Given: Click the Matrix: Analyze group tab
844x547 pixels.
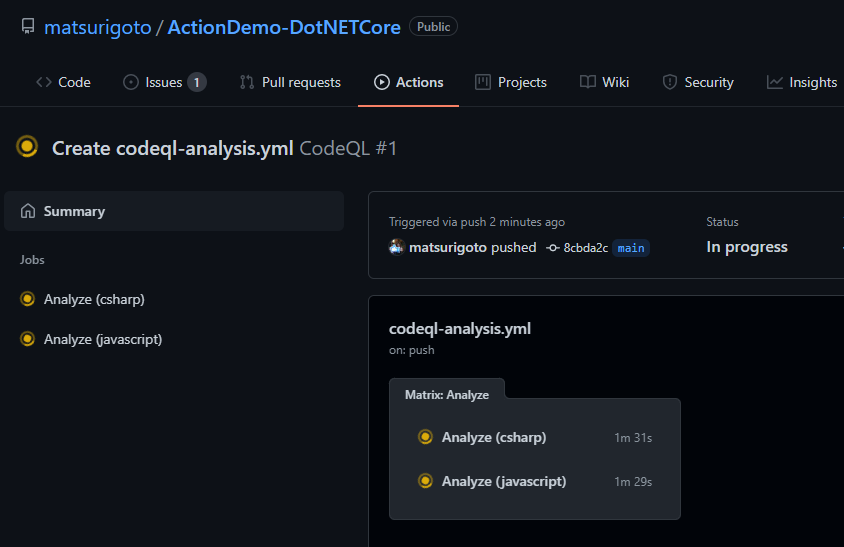Looking at the screenshot, I should [447, 395].
